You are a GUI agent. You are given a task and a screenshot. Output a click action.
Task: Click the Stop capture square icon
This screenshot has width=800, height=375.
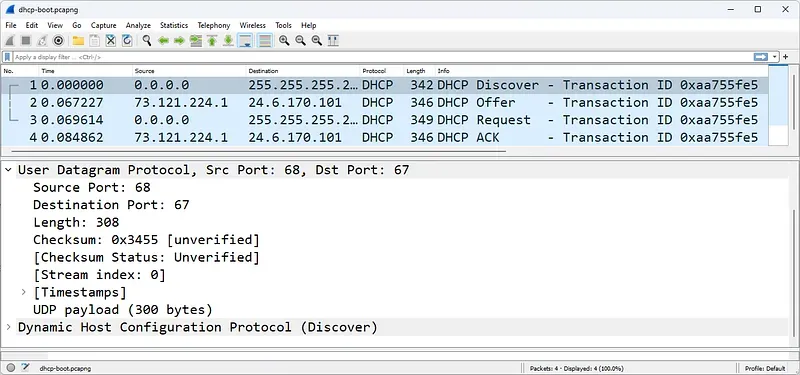pos(26,41)
